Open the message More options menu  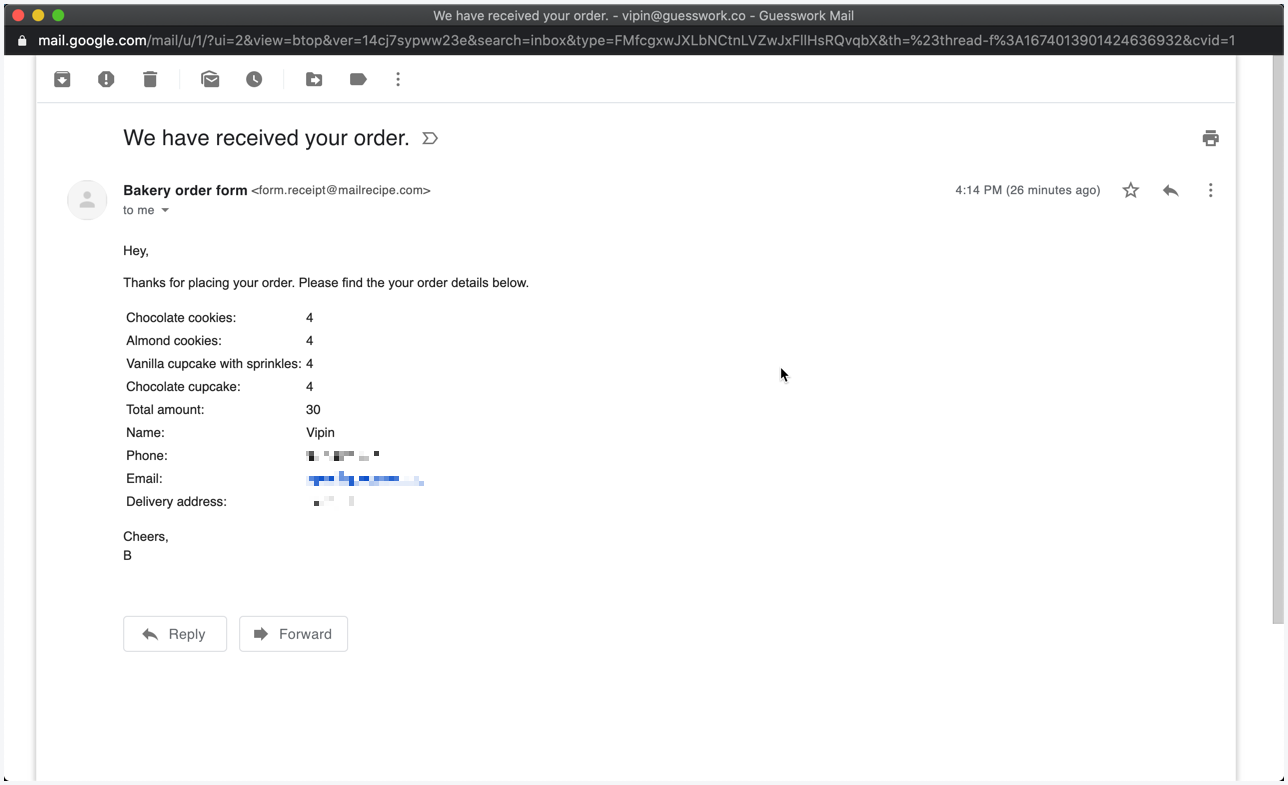tap(1210, 190)
